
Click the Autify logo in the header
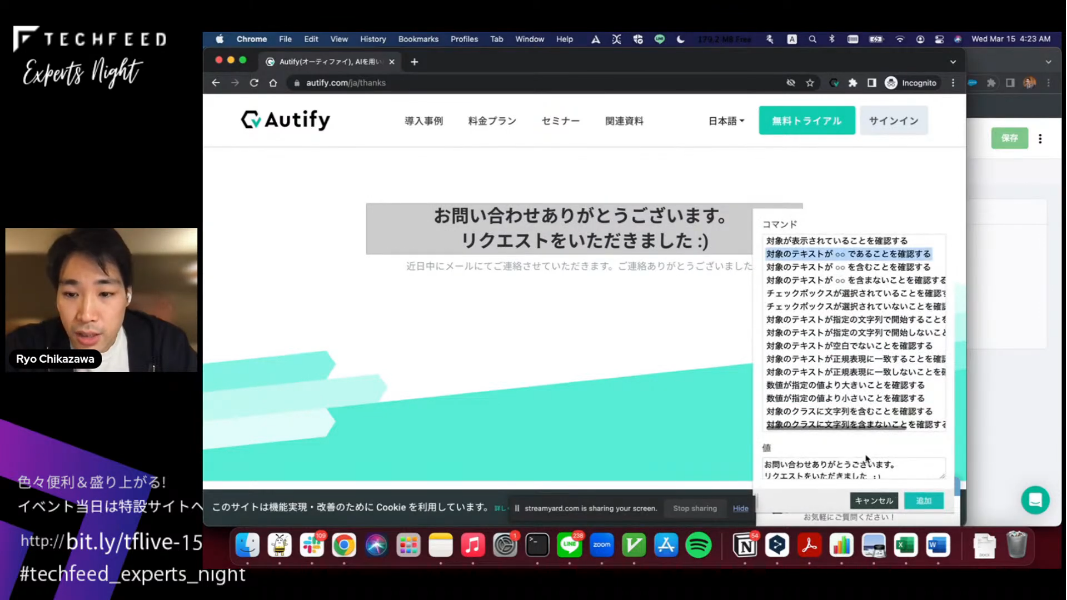(285, 120)
